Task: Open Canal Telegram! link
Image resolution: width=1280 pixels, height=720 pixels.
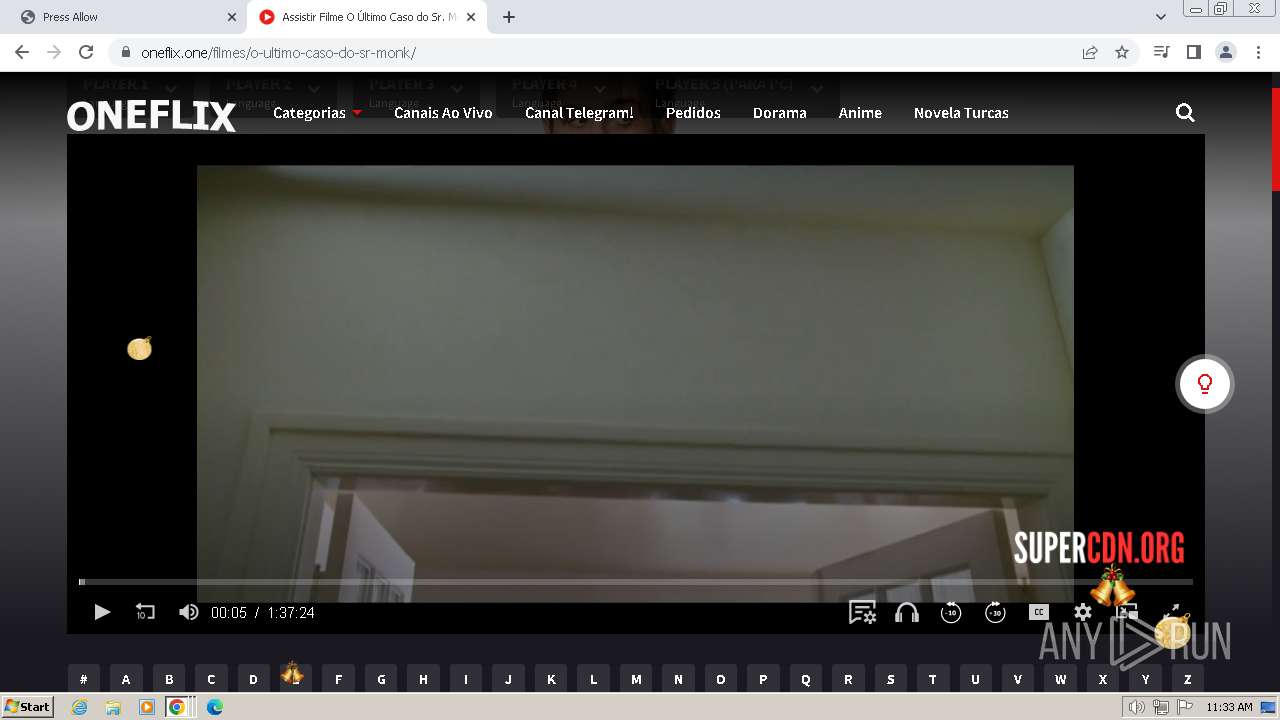Action: tap(579, 113)
